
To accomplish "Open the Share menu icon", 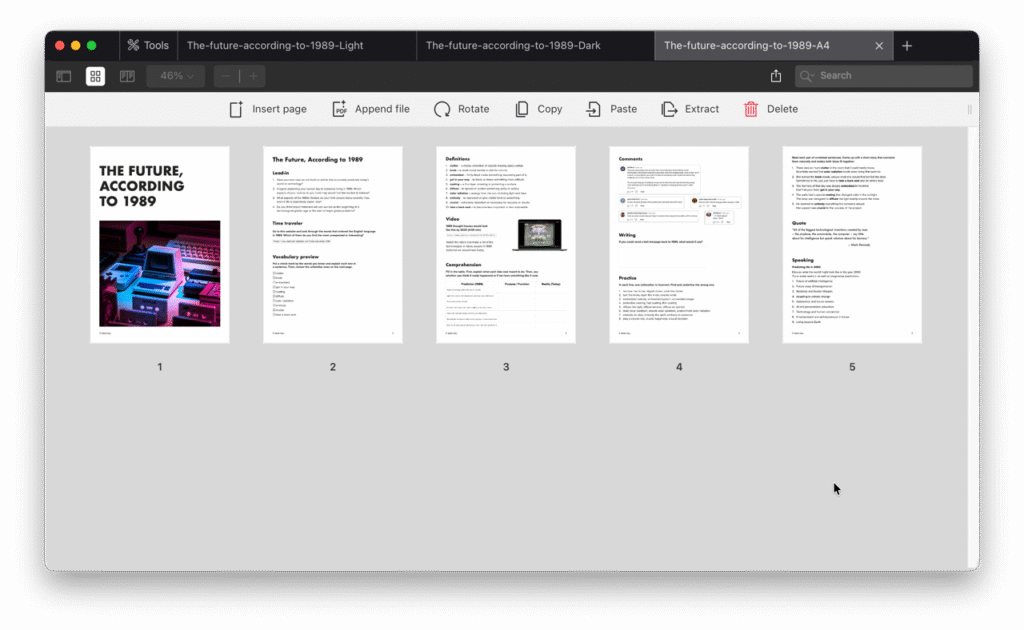I will tap(776, 76).
